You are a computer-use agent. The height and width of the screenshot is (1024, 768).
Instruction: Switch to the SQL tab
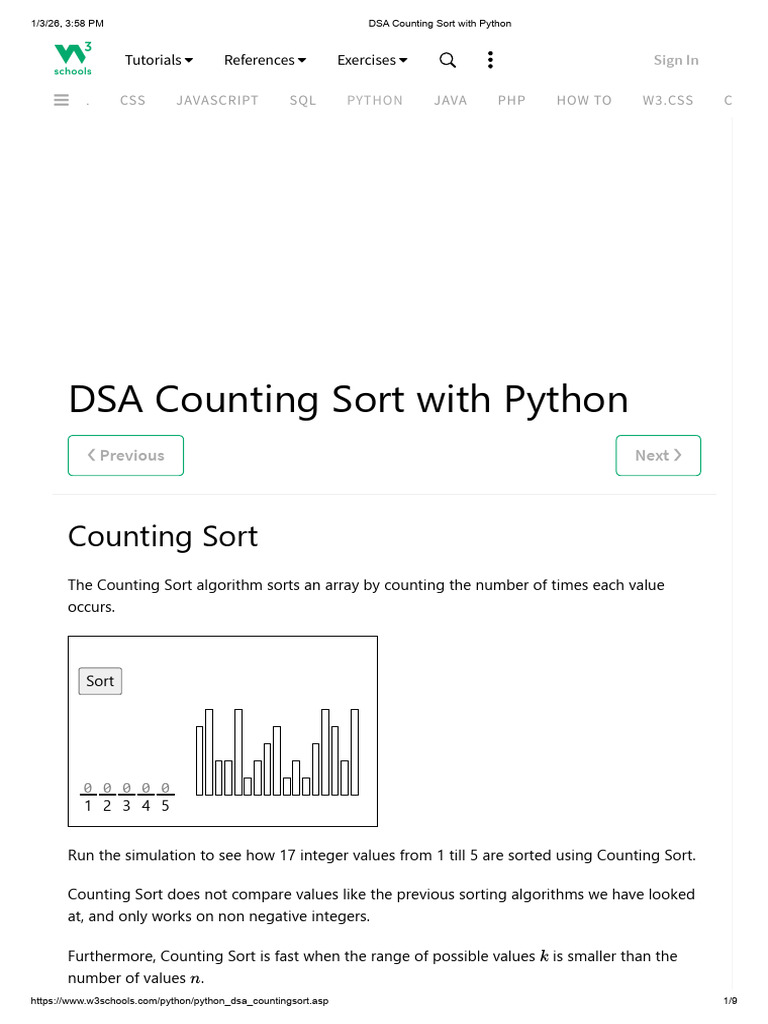(303, 101)
